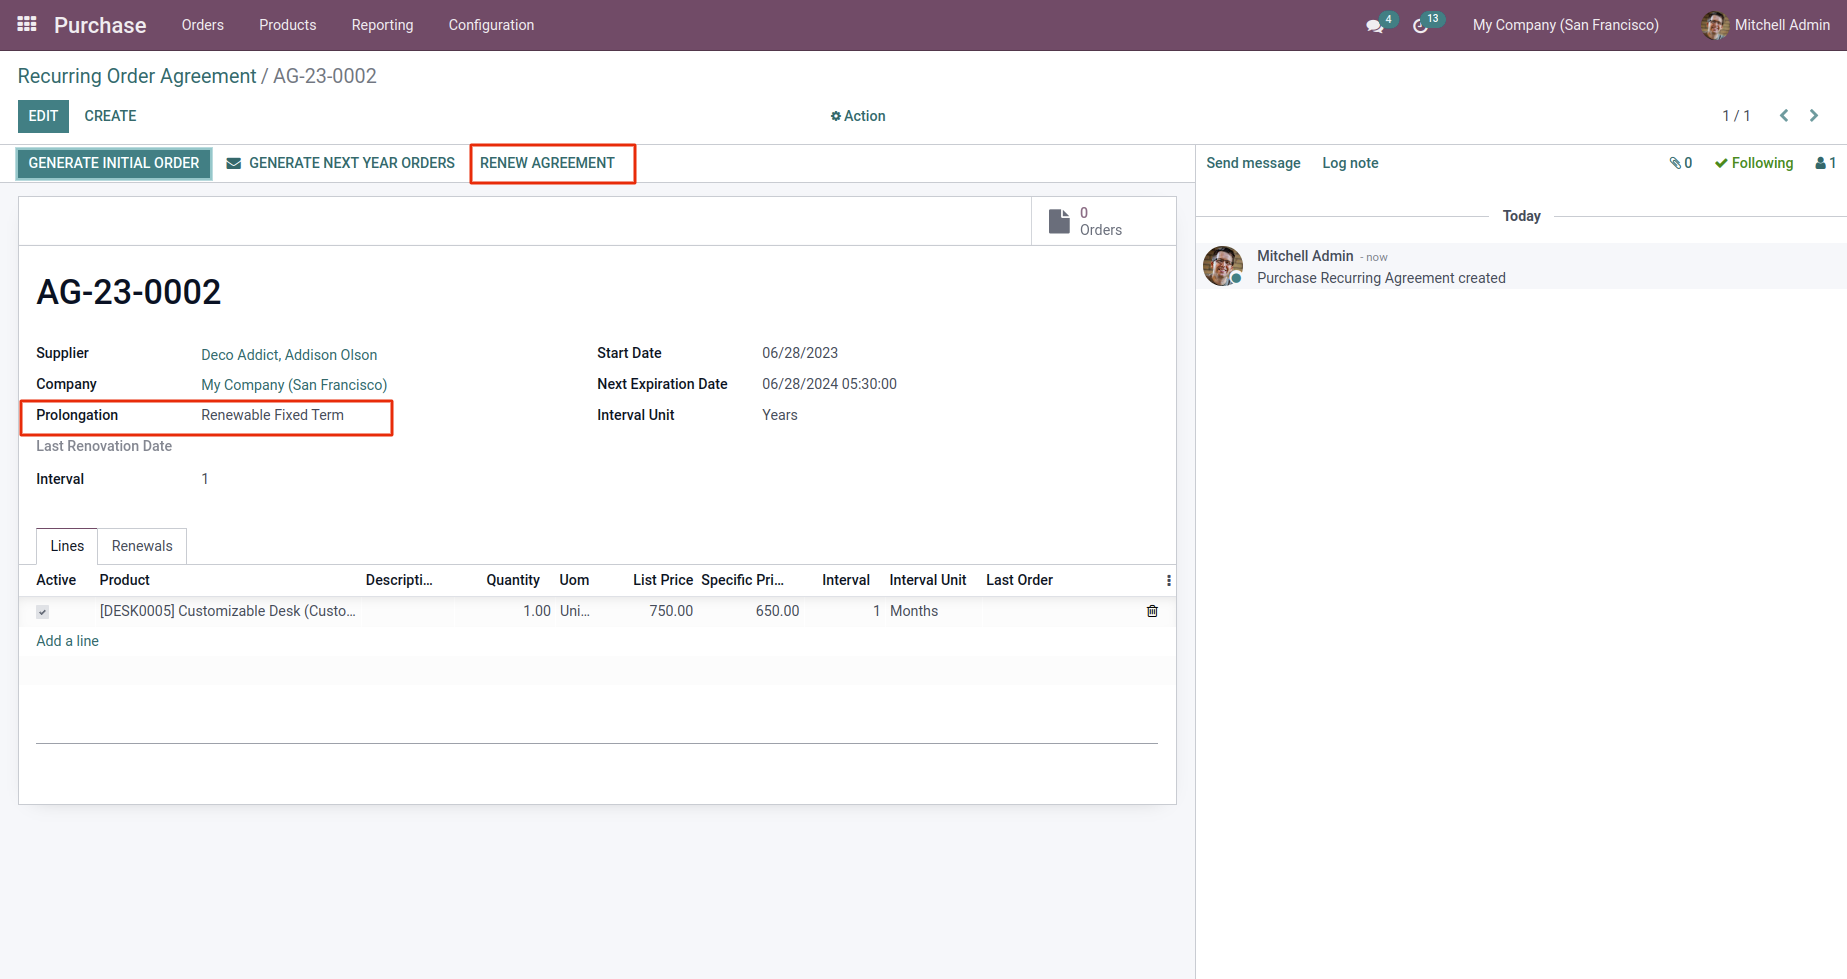Sort by Last Order column header
Viewport: 1847px width, 979px height.
(1019, 580)
